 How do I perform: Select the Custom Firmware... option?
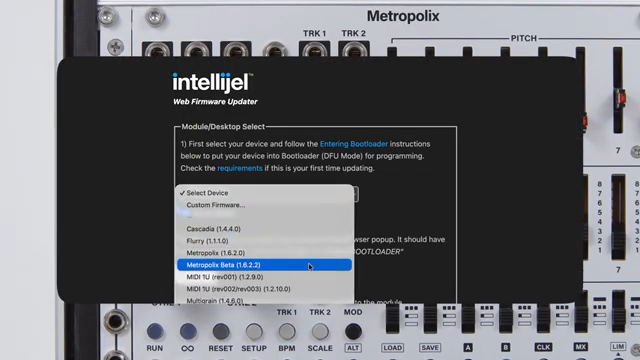point(264,205)
